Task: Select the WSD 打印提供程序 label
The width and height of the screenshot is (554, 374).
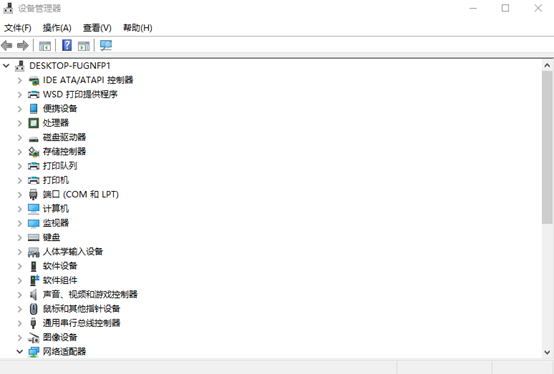Action: 80,94
